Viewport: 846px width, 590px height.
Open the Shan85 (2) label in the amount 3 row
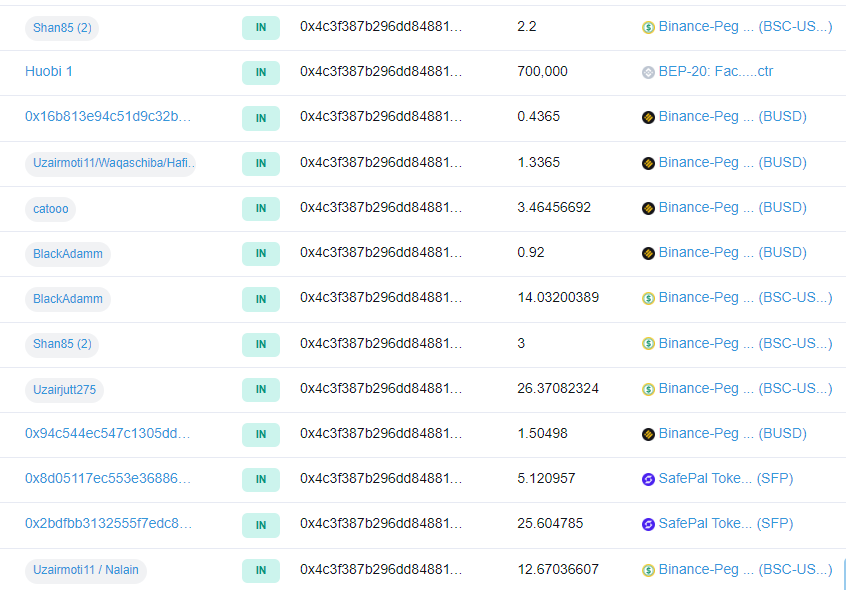62,344
